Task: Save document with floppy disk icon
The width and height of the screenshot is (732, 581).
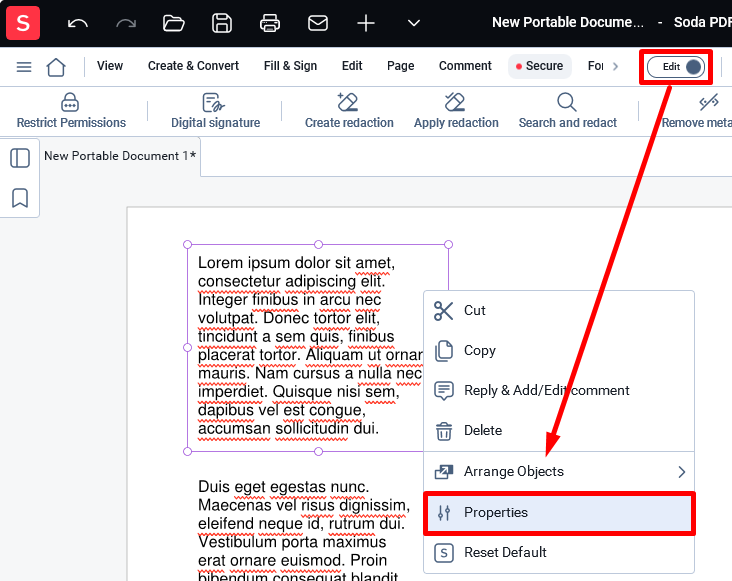Action: coord(222,23)
